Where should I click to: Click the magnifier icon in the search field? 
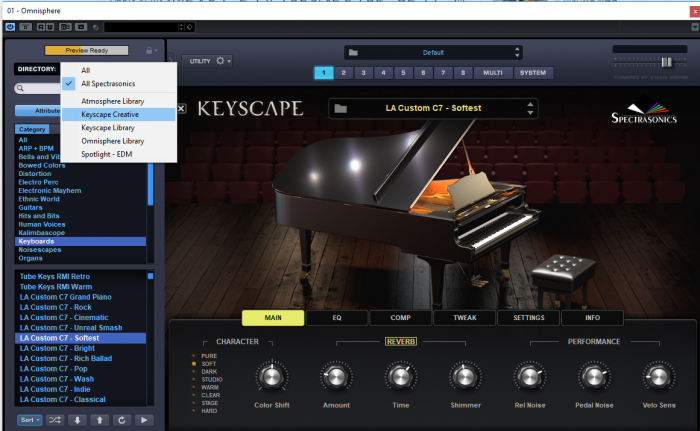pyautogui.click(x=20, y=88)
